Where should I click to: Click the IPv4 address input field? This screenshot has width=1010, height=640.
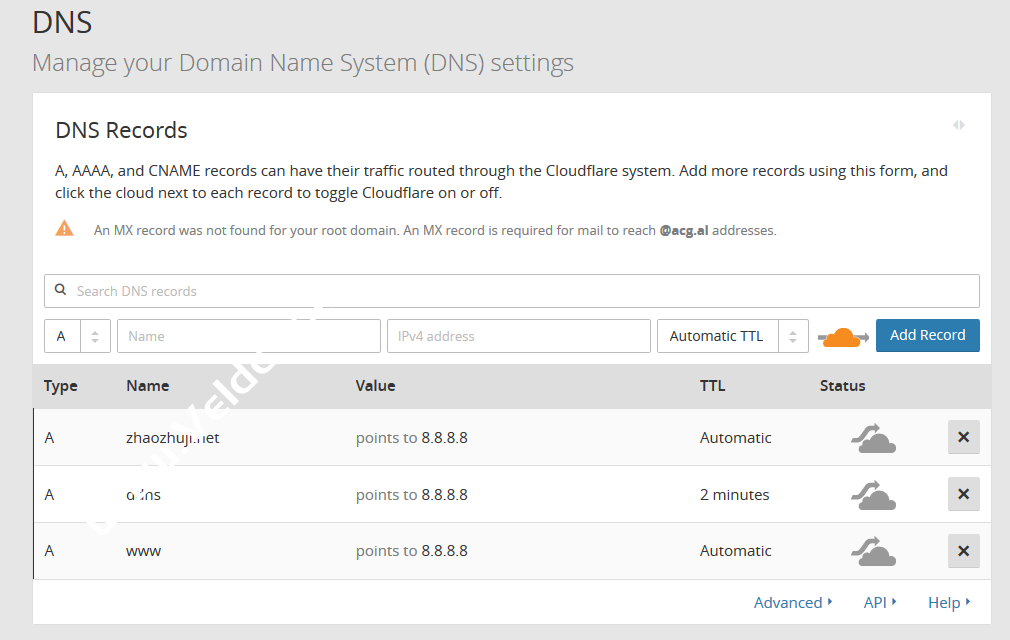(x=518, y=336)
